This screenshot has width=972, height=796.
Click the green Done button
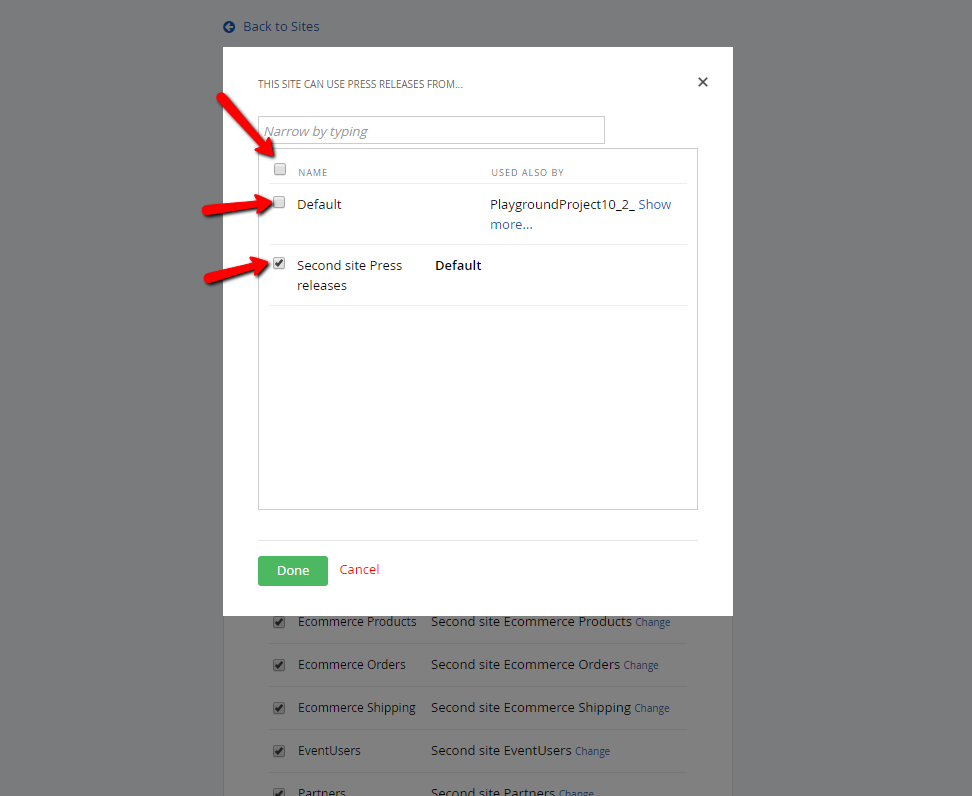click(x=292, y=569)
